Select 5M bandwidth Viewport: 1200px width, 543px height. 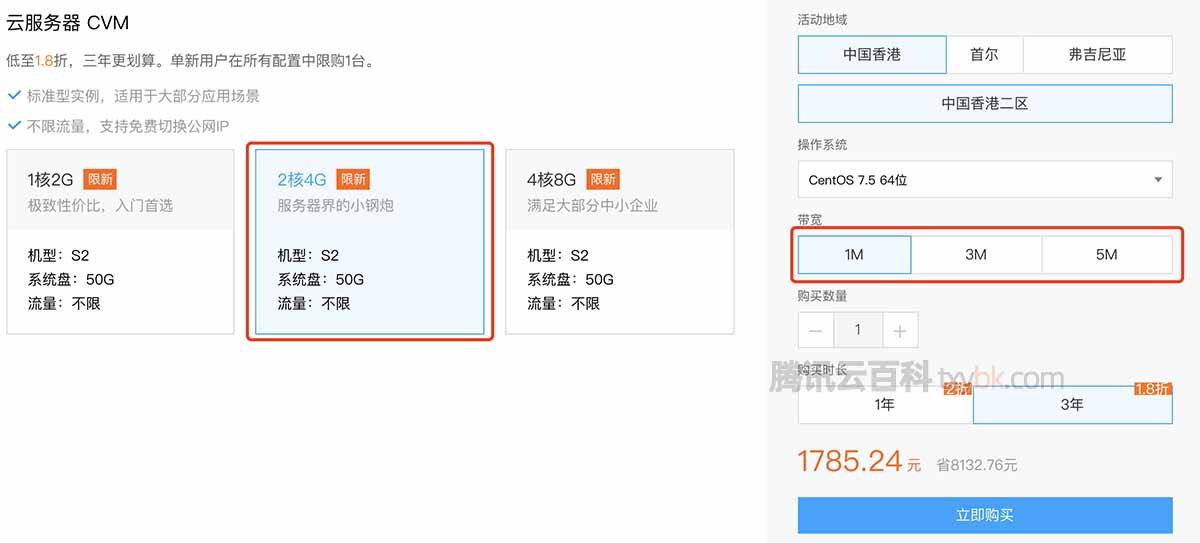point(1107,255)
